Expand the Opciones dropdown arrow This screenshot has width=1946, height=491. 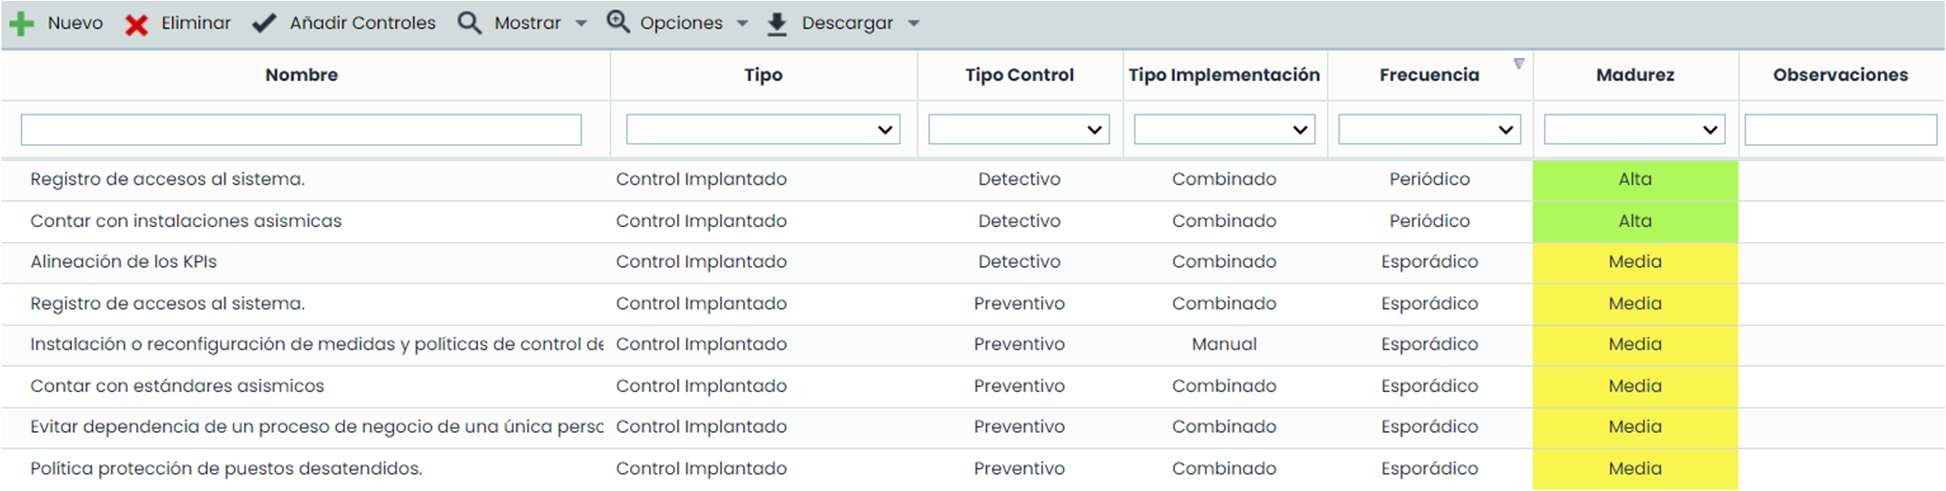click(x=742, y=24)
